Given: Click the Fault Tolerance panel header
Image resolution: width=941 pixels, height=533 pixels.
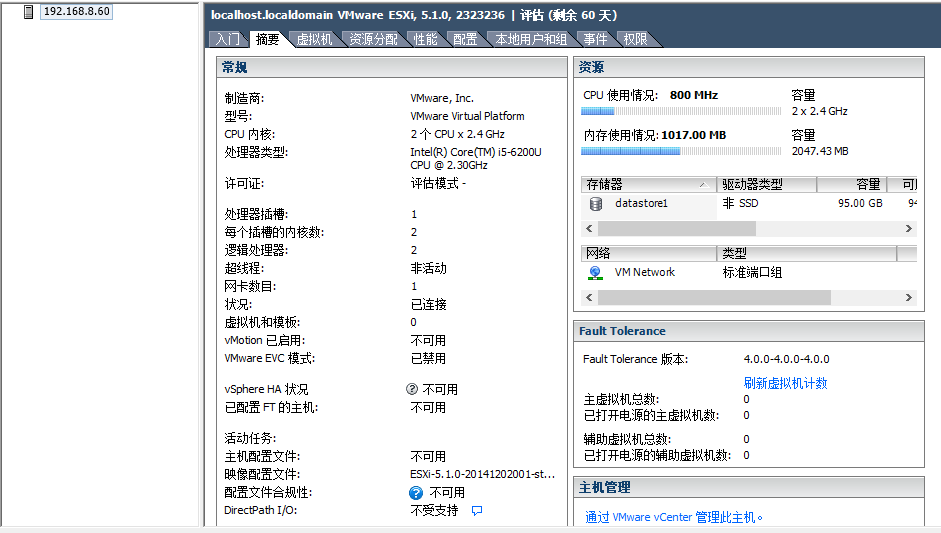Looking at the screenshot, I should click(748, 331).
